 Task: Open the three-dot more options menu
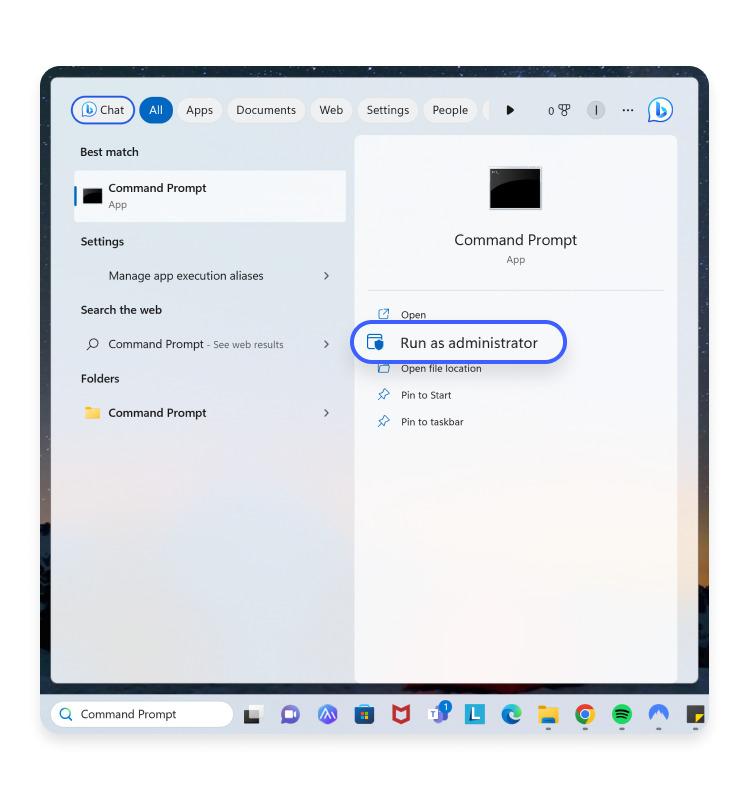[628, 110]
